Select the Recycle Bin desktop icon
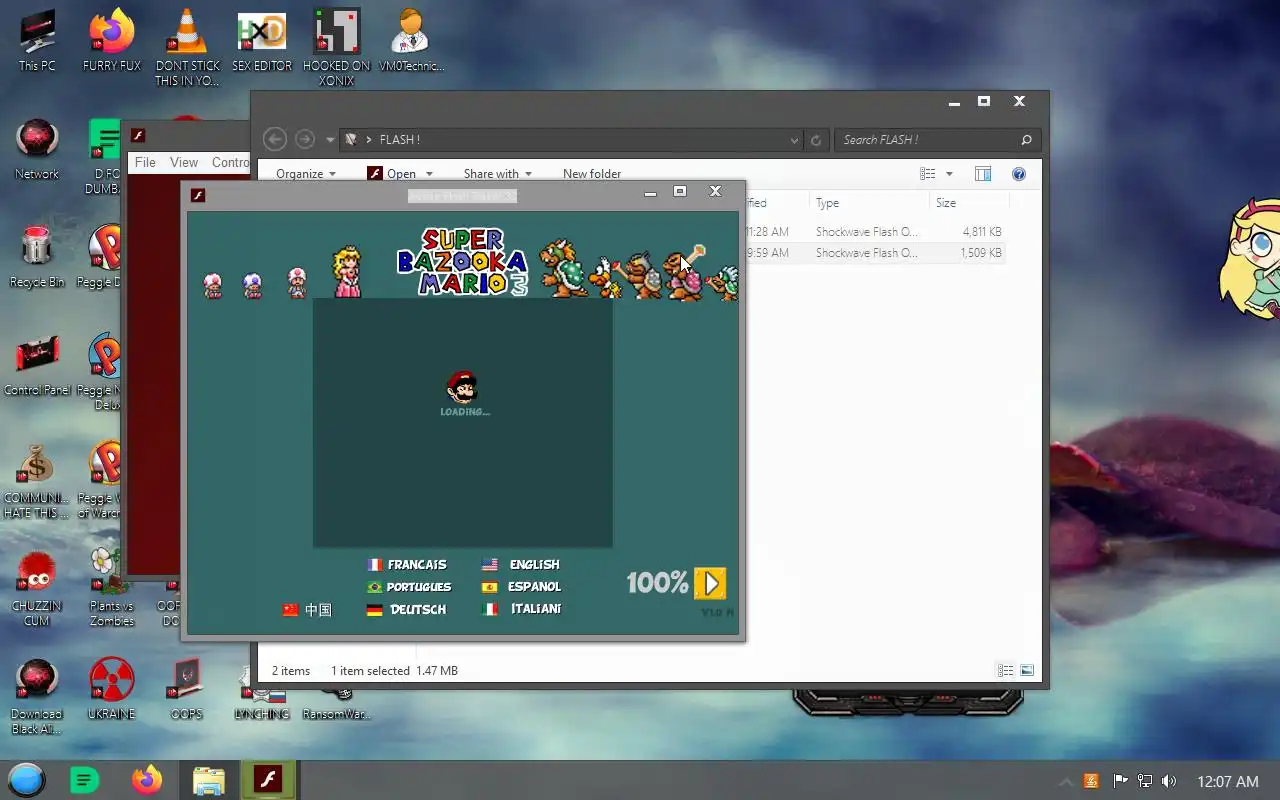Viewport: 1280px width, 800px height. click(x=37, y=257)
